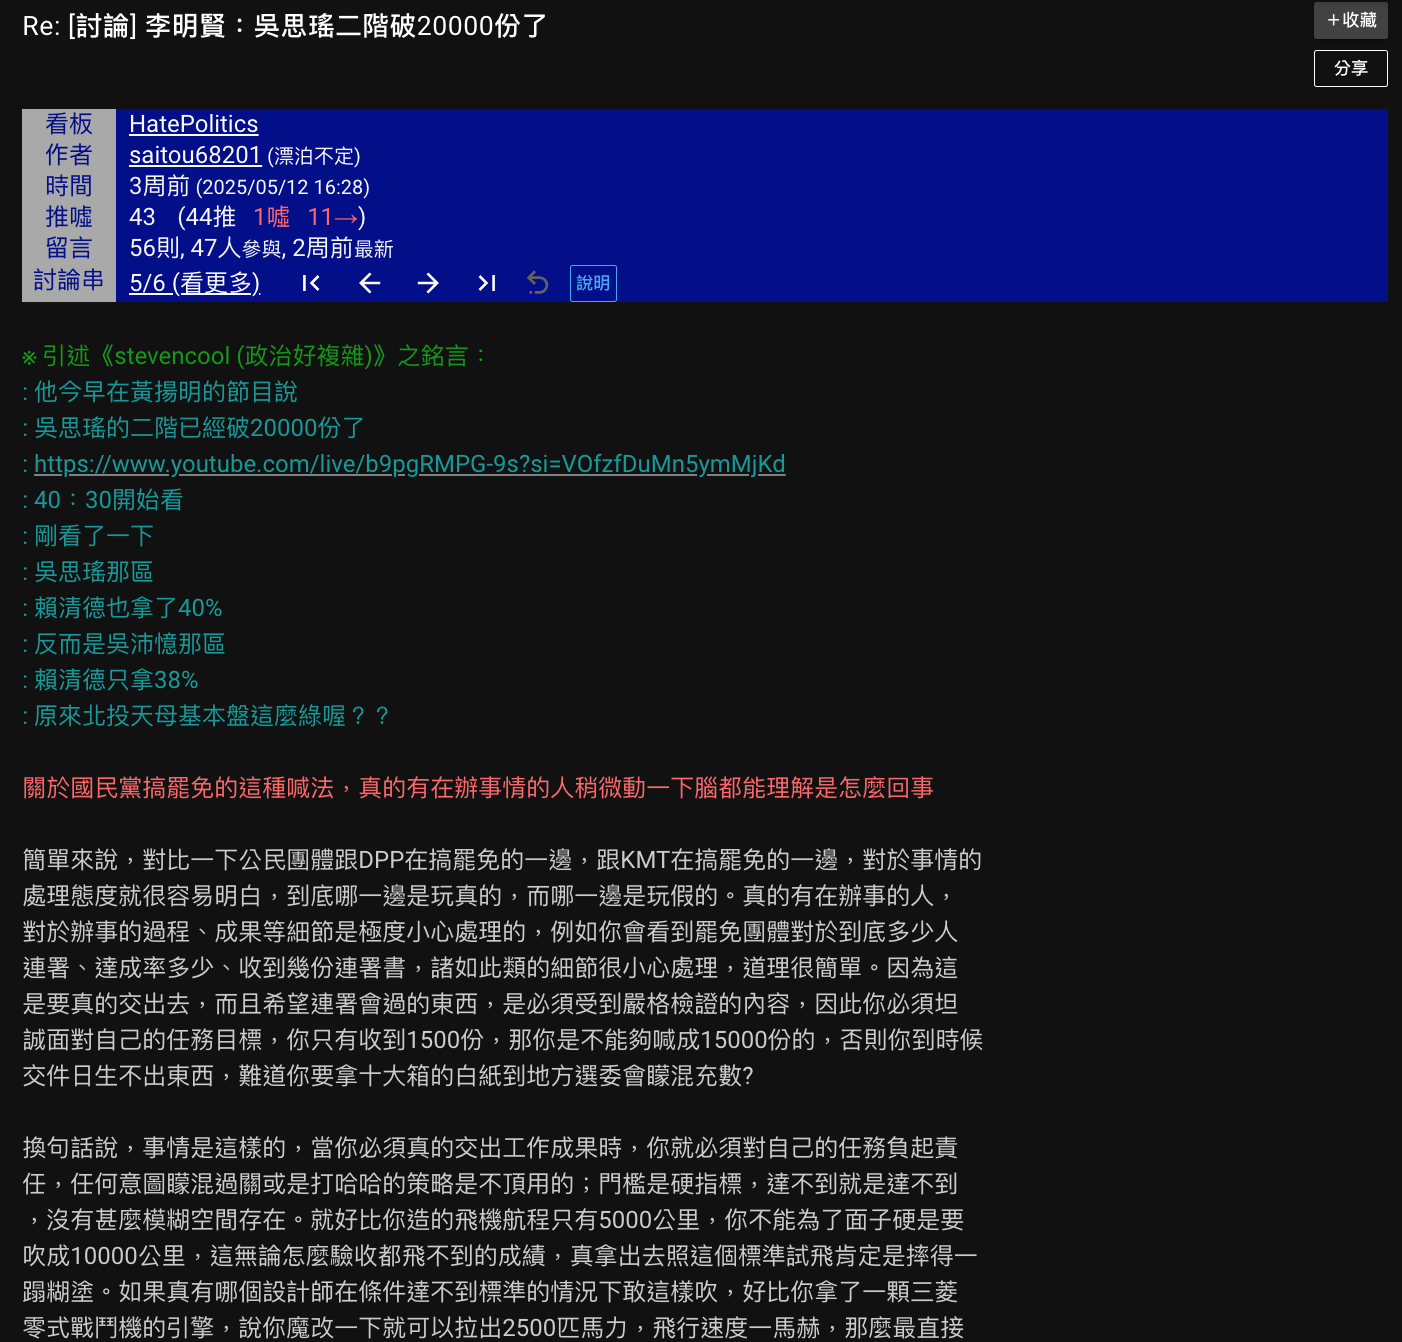The width and height of the screenshot is (1402, 1342).
Task: Go to next post in thread
Action: tap(428, 284)
